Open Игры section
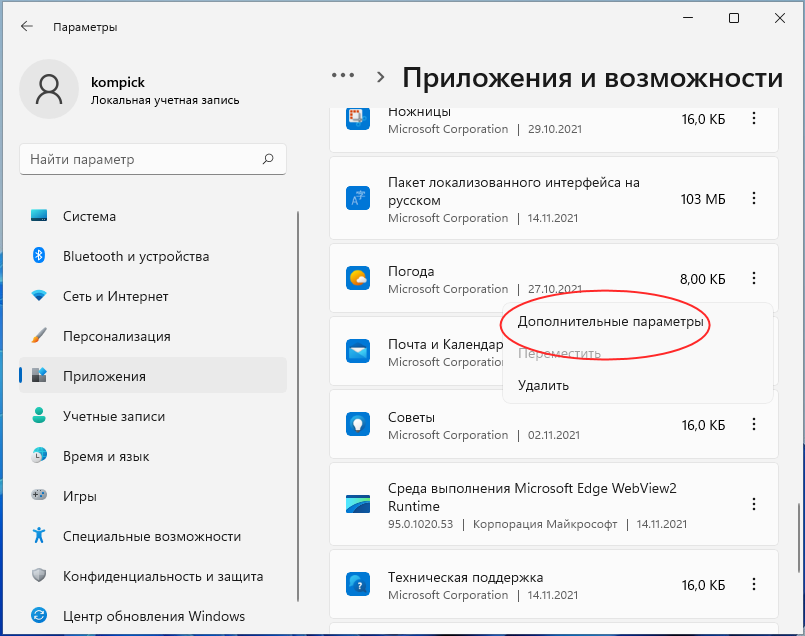 click(152, 496)
